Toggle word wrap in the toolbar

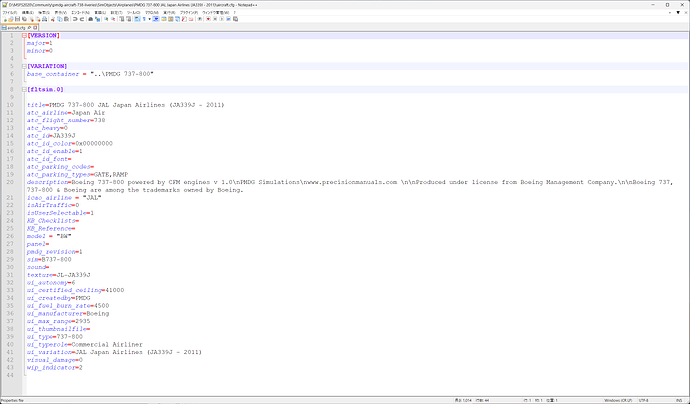click(x=137, y=19)
